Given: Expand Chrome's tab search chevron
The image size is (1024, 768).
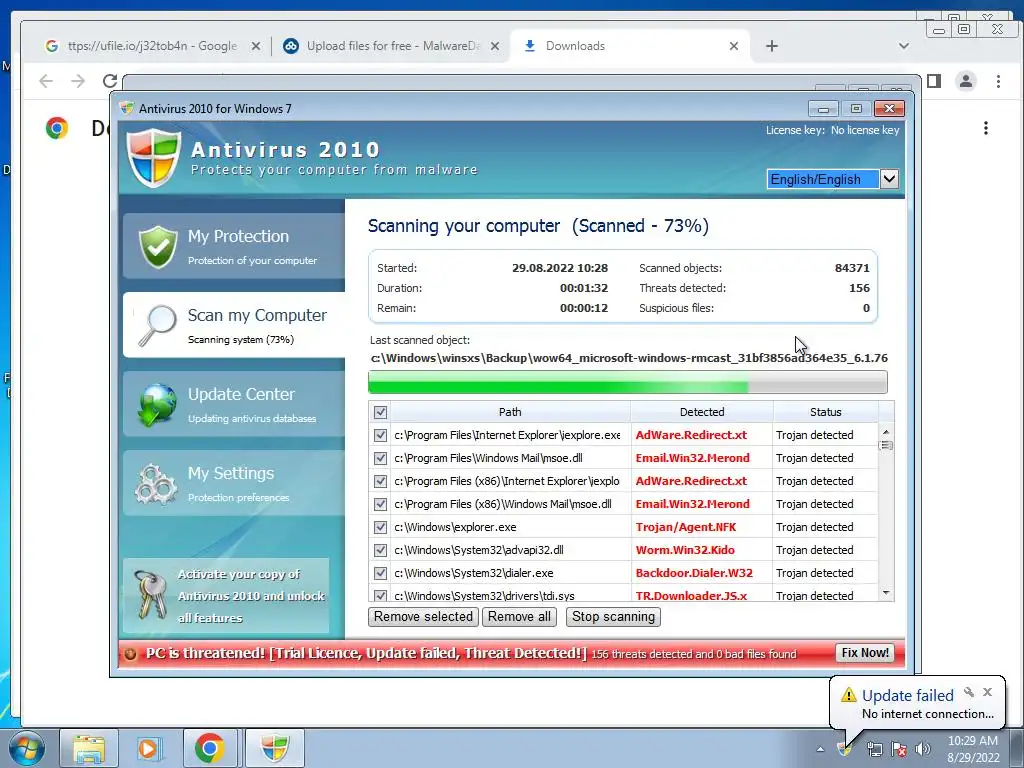Looking at the screenshot, I should point(904,46).
